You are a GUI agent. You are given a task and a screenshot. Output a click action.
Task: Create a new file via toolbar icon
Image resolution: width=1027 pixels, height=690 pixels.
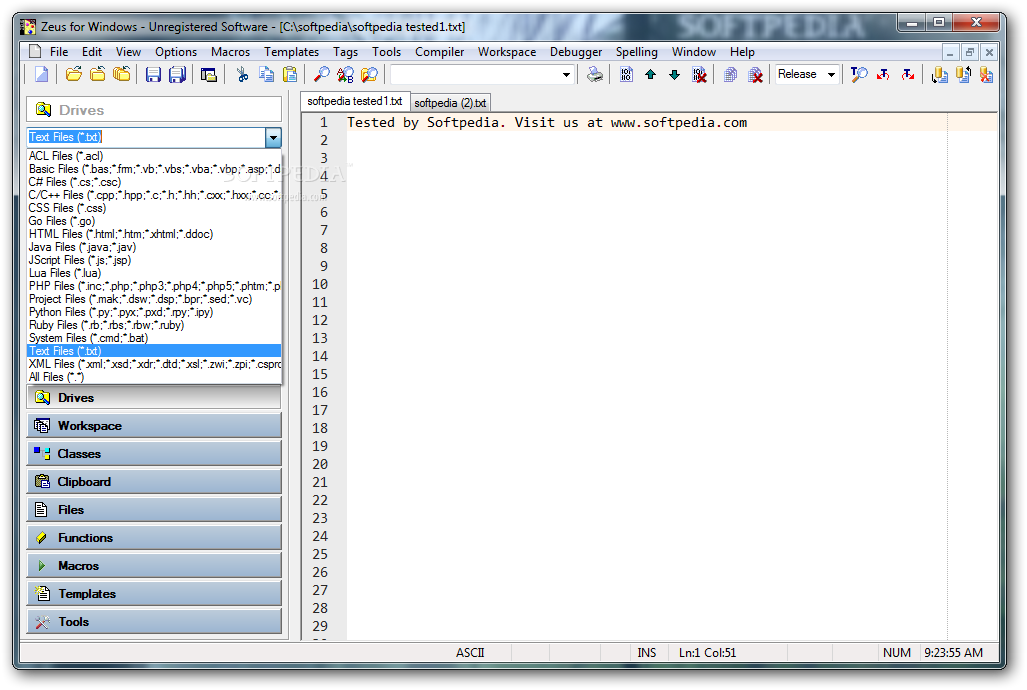point(41,75)
